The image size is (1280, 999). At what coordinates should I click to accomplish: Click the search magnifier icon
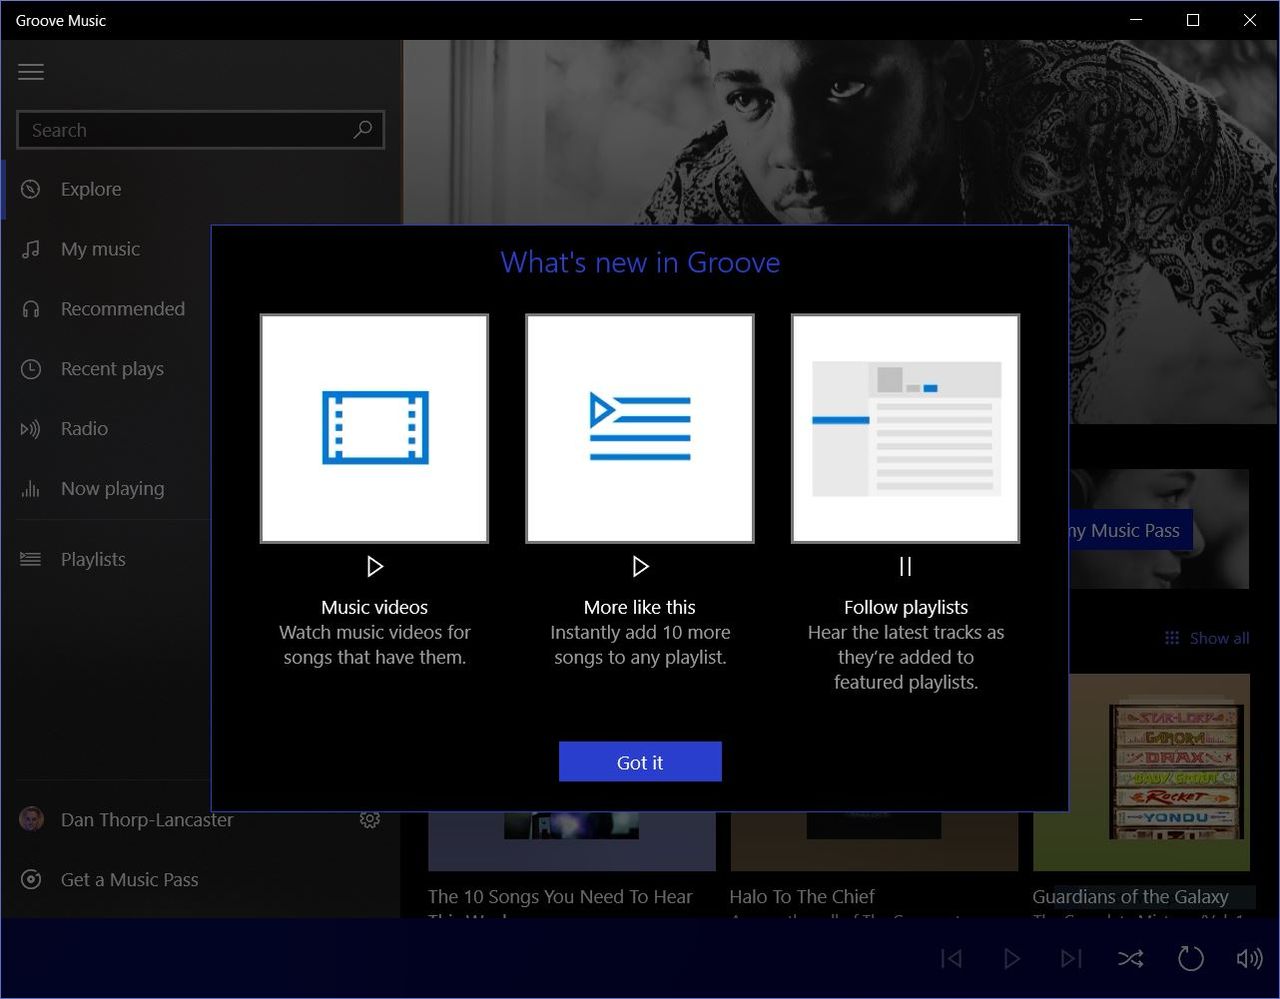coord(363,130)
